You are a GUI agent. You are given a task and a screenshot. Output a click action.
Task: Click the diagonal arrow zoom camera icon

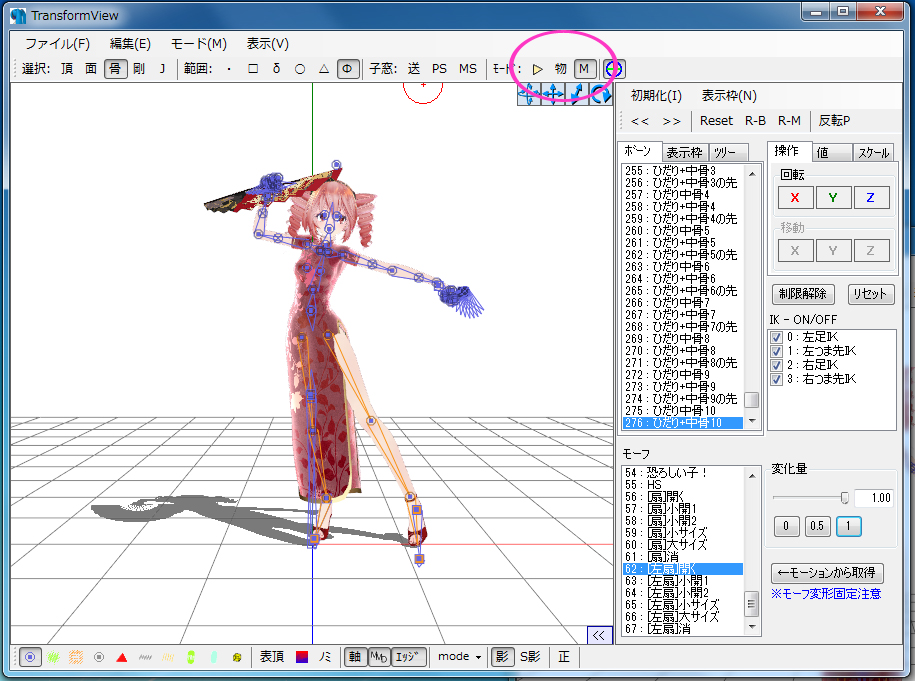[x=576, y=93]
